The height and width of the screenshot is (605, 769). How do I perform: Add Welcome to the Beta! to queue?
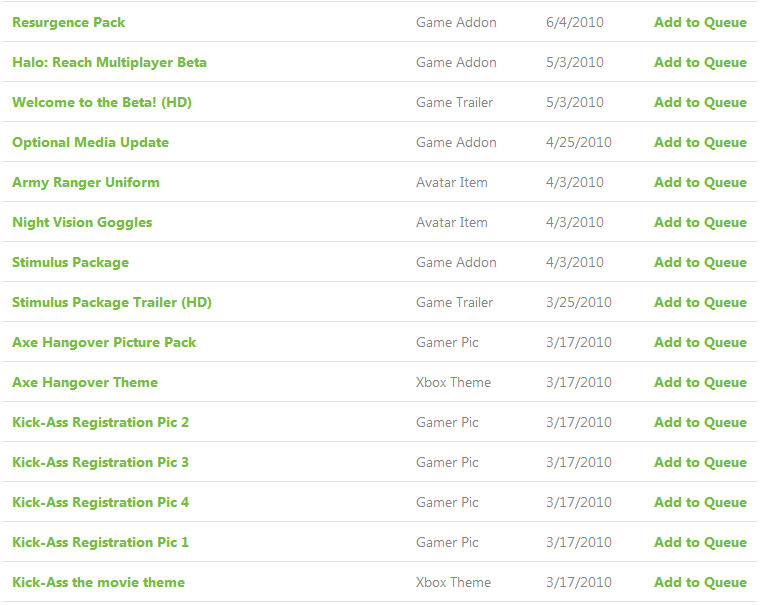(x=700, y=102)
